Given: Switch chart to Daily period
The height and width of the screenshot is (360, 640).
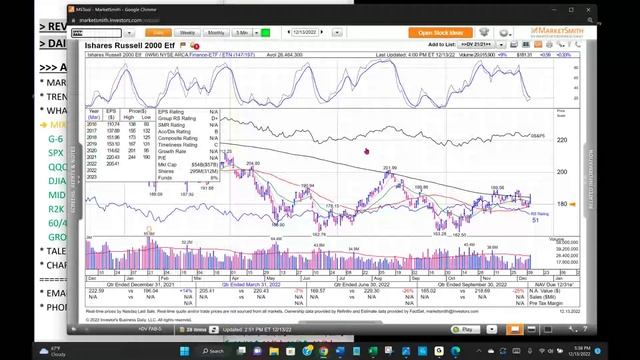Looking at the screenshot, I should click(x=158, y=33).
